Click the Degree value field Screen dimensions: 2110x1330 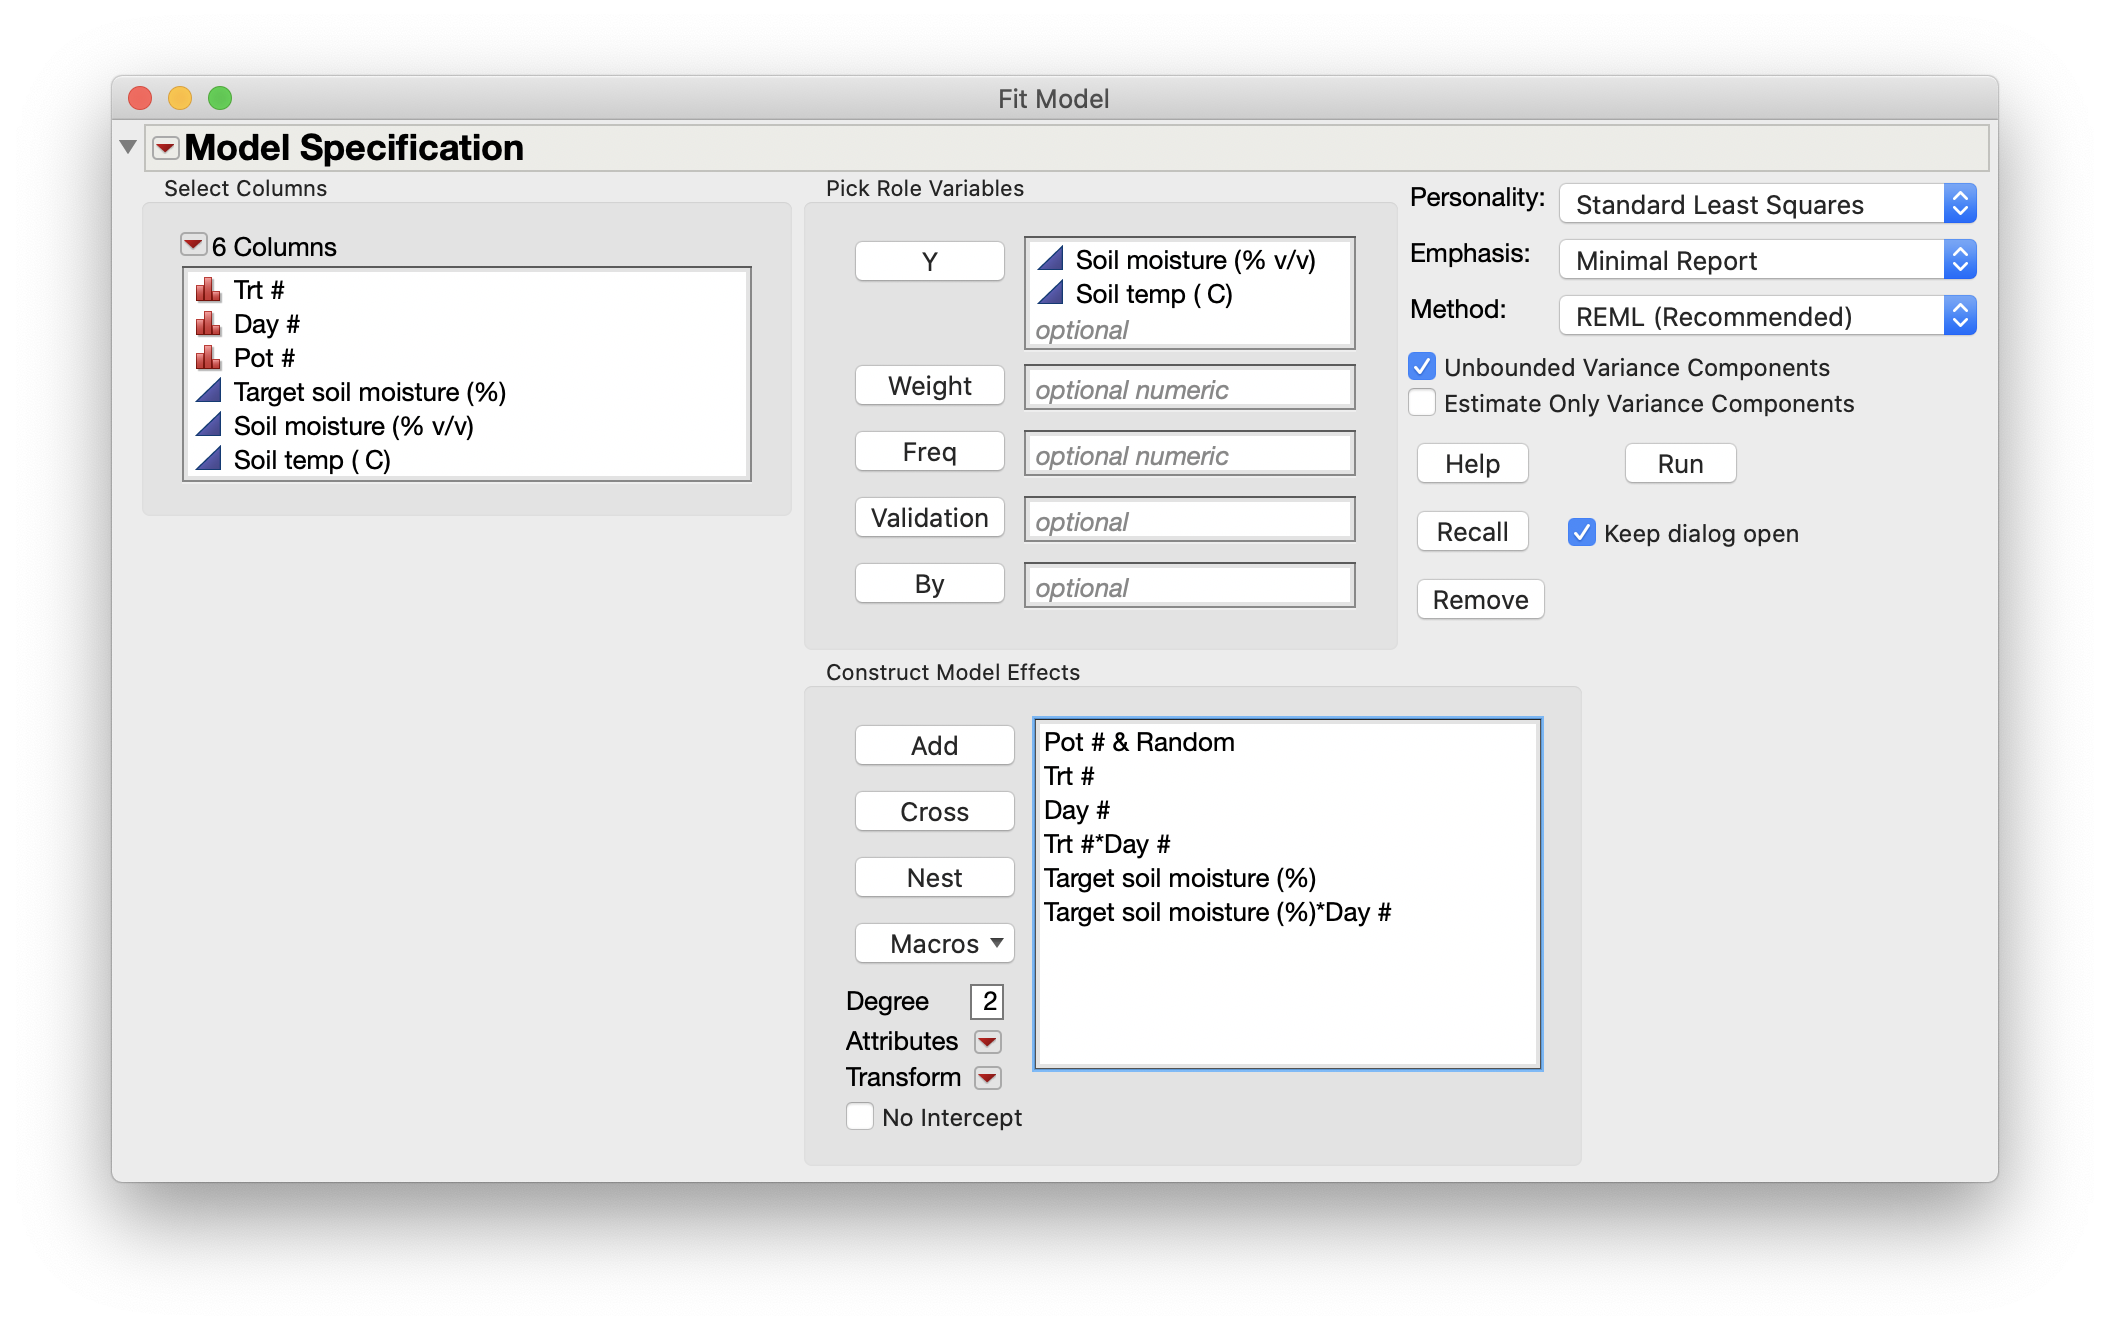click(x=987, y=1001)
